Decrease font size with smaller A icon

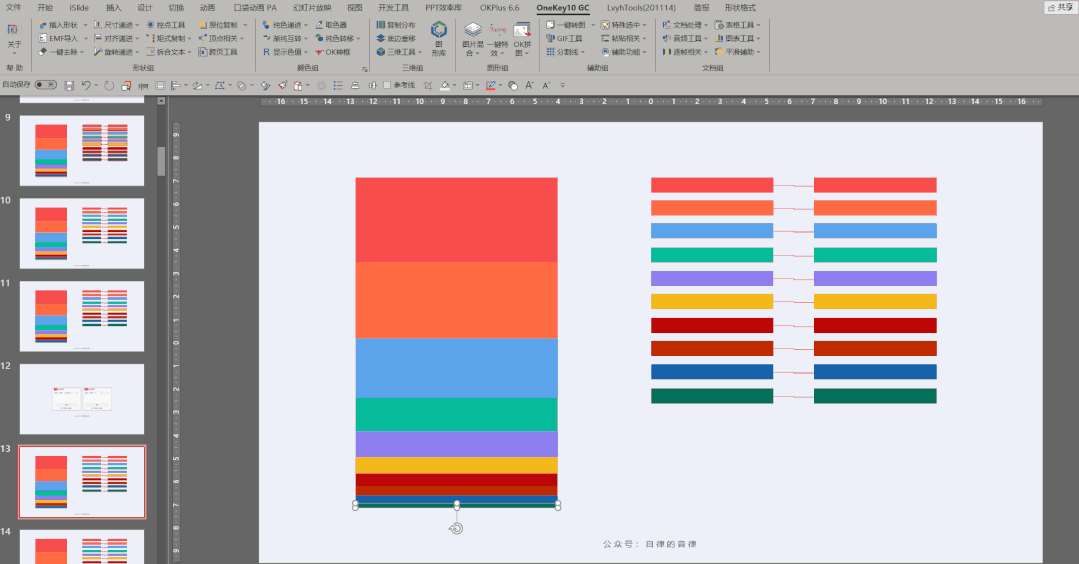[546, 85]
